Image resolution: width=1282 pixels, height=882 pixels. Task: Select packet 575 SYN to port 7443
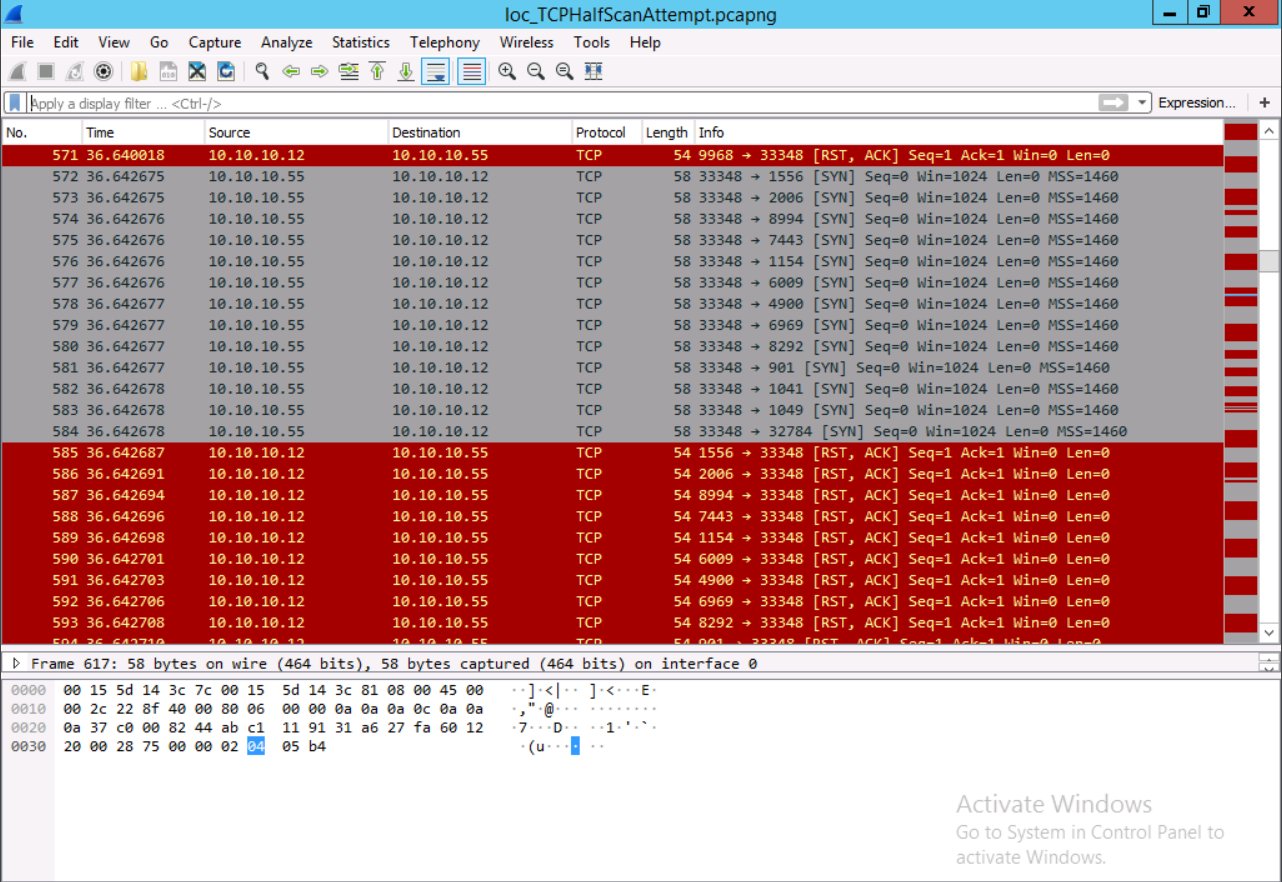coord(612,240)
